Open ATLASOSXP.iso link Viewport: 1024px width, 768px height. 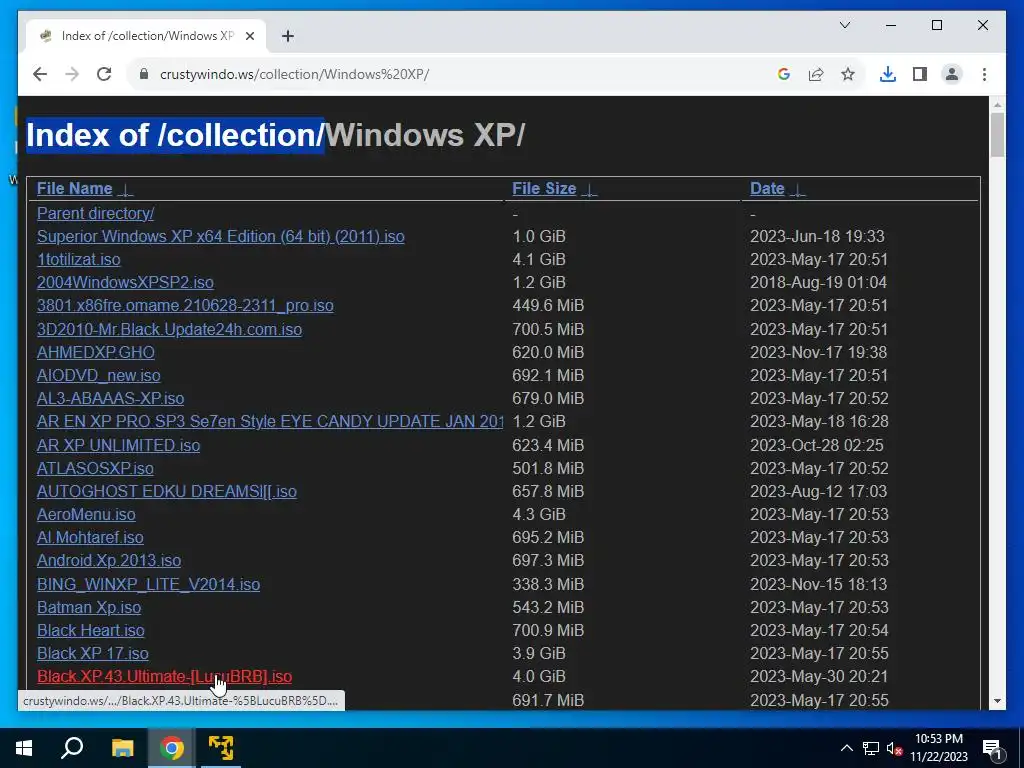(x=95, y=469)
